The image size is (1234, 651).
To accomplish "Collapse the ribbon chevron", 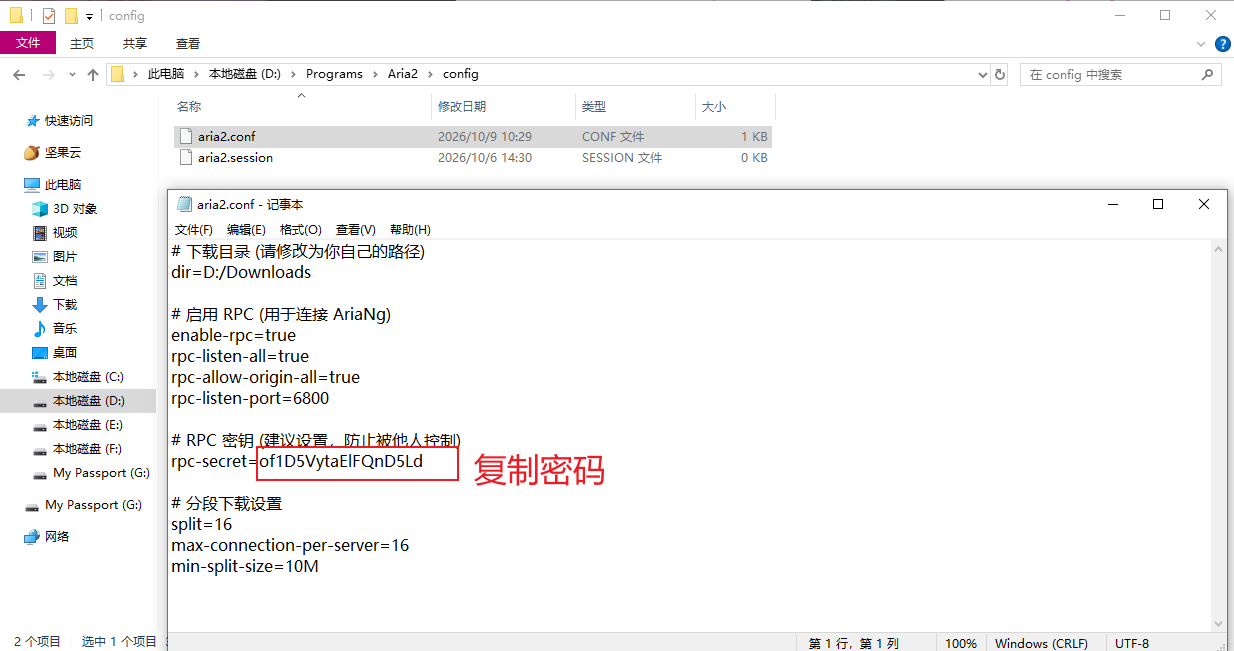I will pos(1202,44).
